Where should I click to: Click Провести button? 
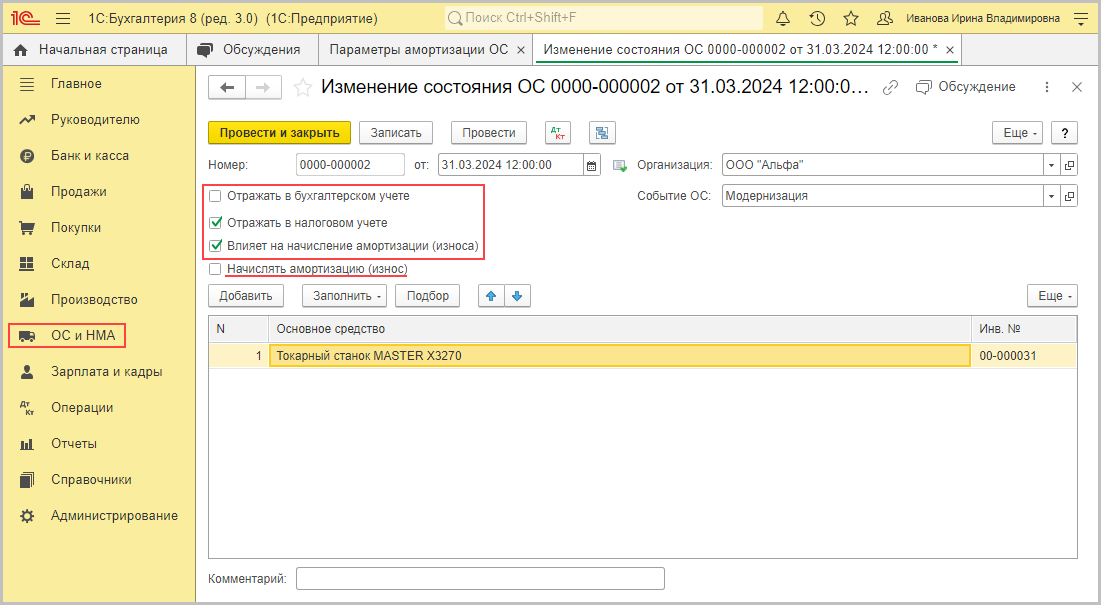(x=489, y=133)
